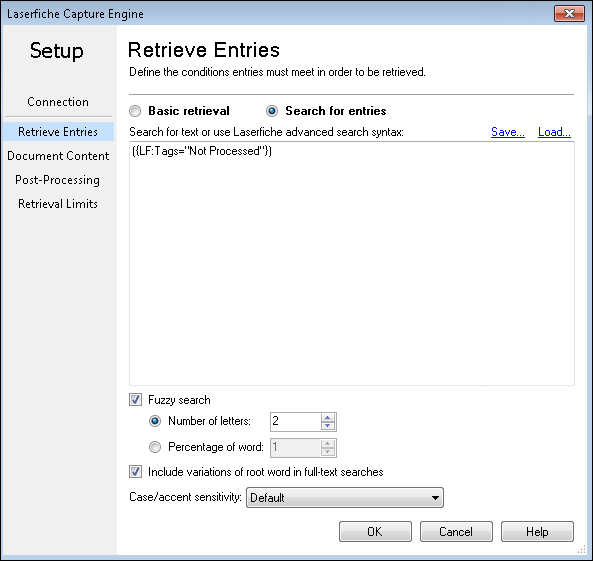The image size is (593, 561).
Task: Choose Number of letters radio option
Action: tap(155, 421)
